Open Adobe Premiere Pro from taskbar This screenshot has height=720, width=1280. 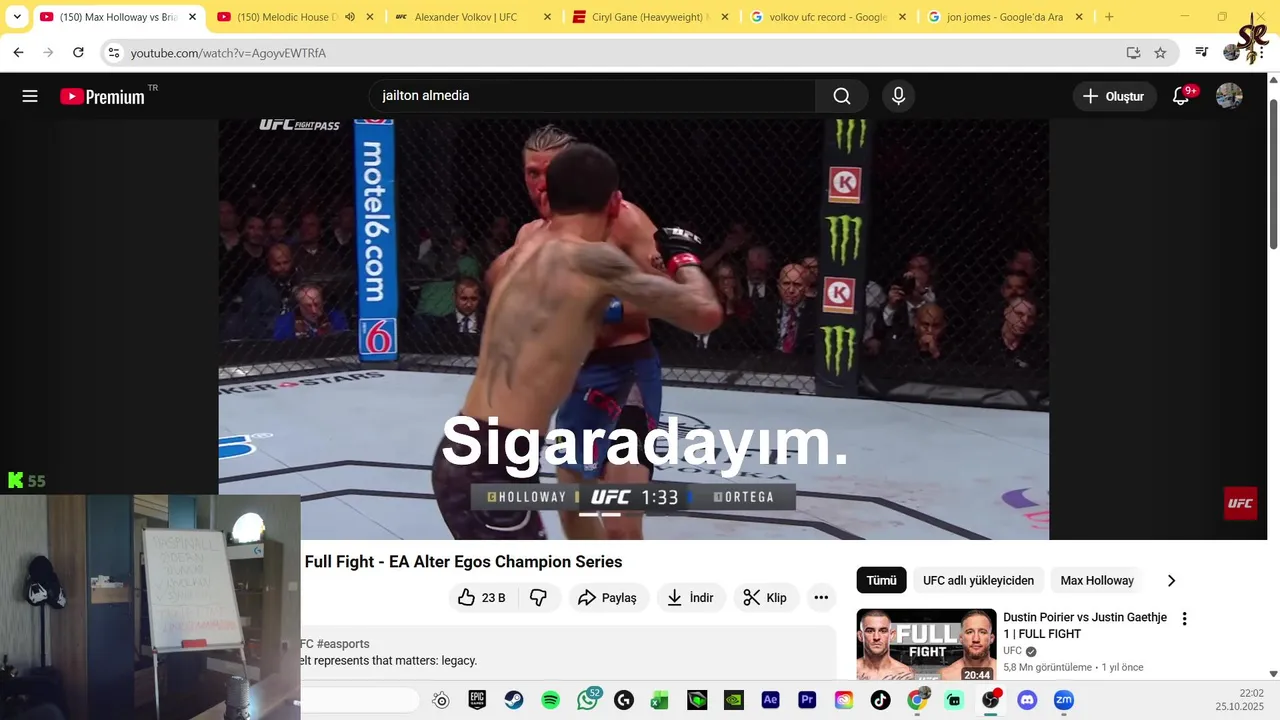[807, 700]
